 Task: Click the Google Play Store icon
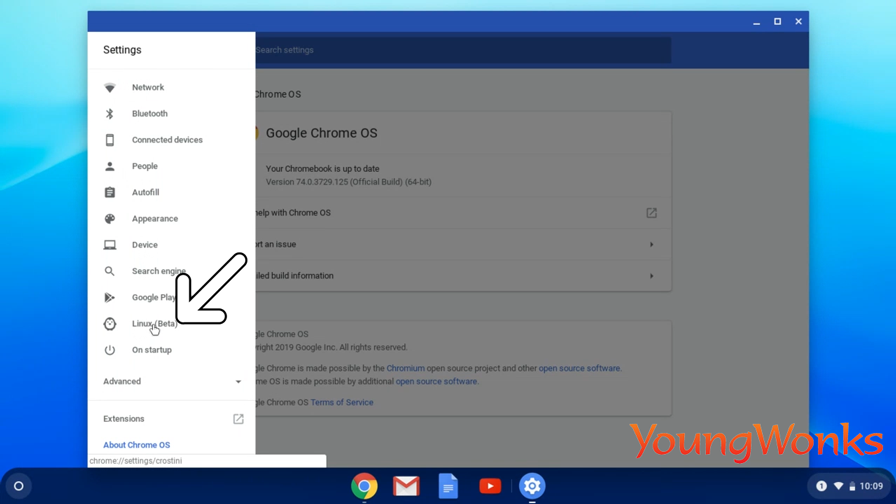click(x=110, y=298)
